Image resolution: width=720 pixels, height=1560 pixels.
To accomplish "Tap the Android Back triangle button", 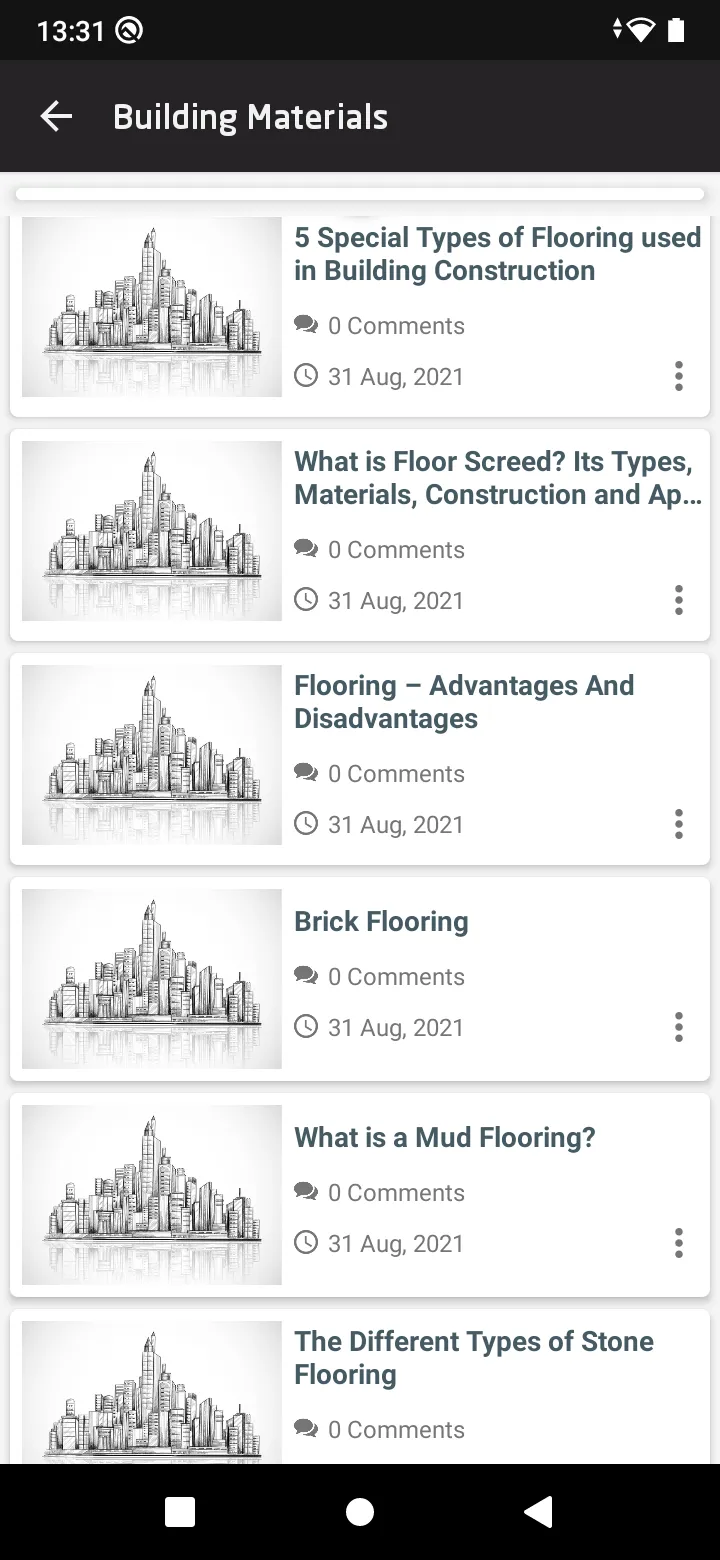I will click(x=538, y=1513).
